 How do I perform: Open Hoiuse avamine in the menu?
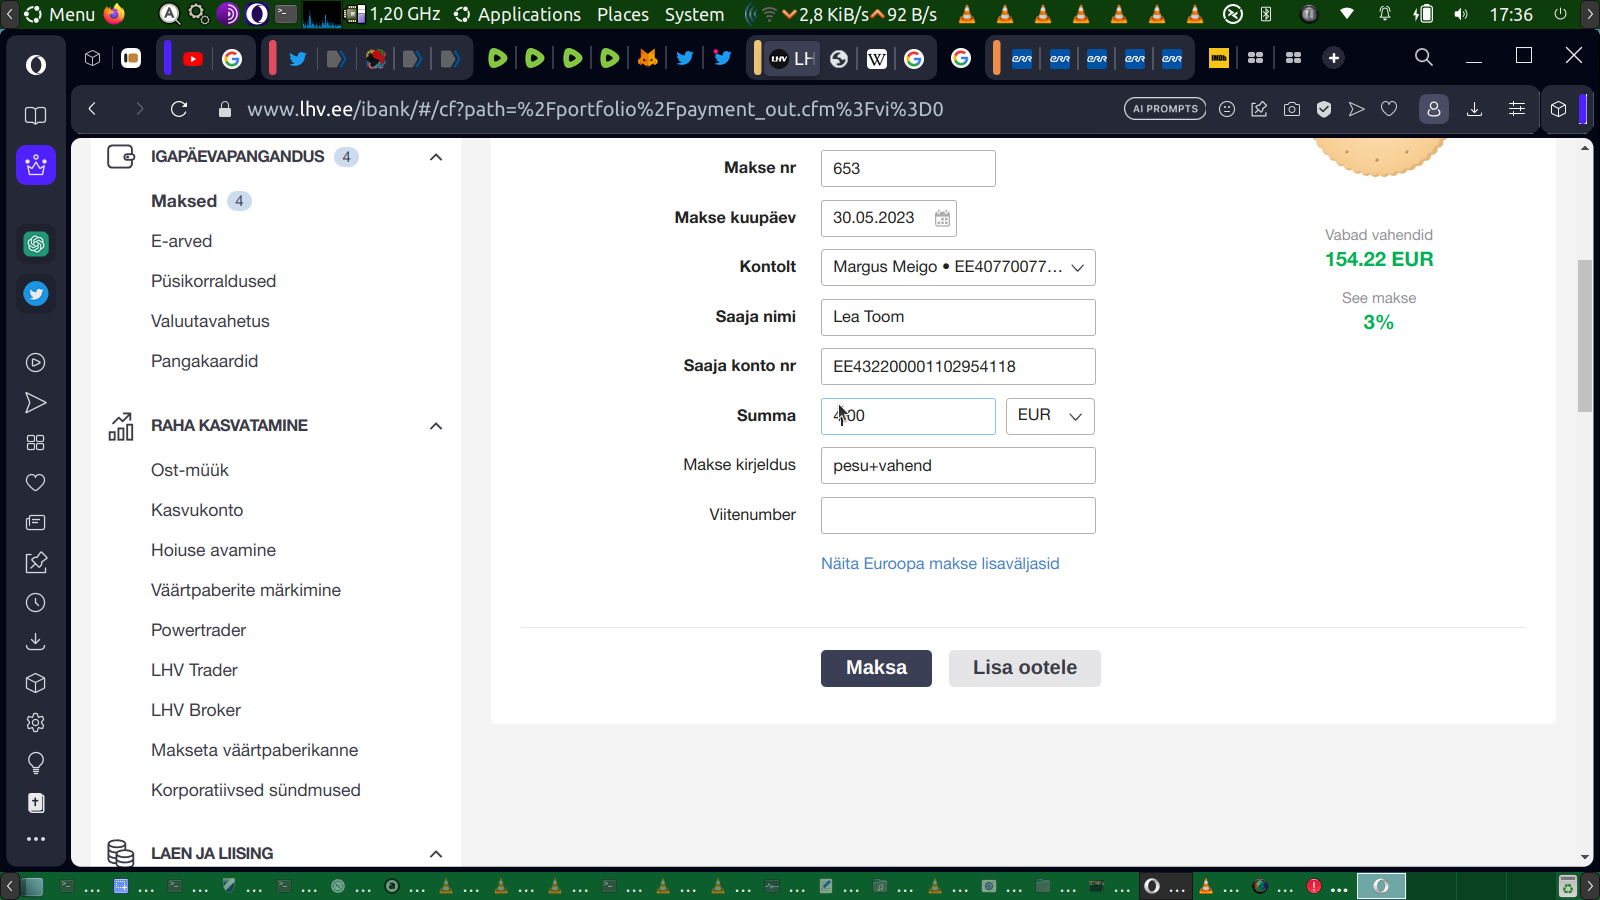click(x=213, y=550)
